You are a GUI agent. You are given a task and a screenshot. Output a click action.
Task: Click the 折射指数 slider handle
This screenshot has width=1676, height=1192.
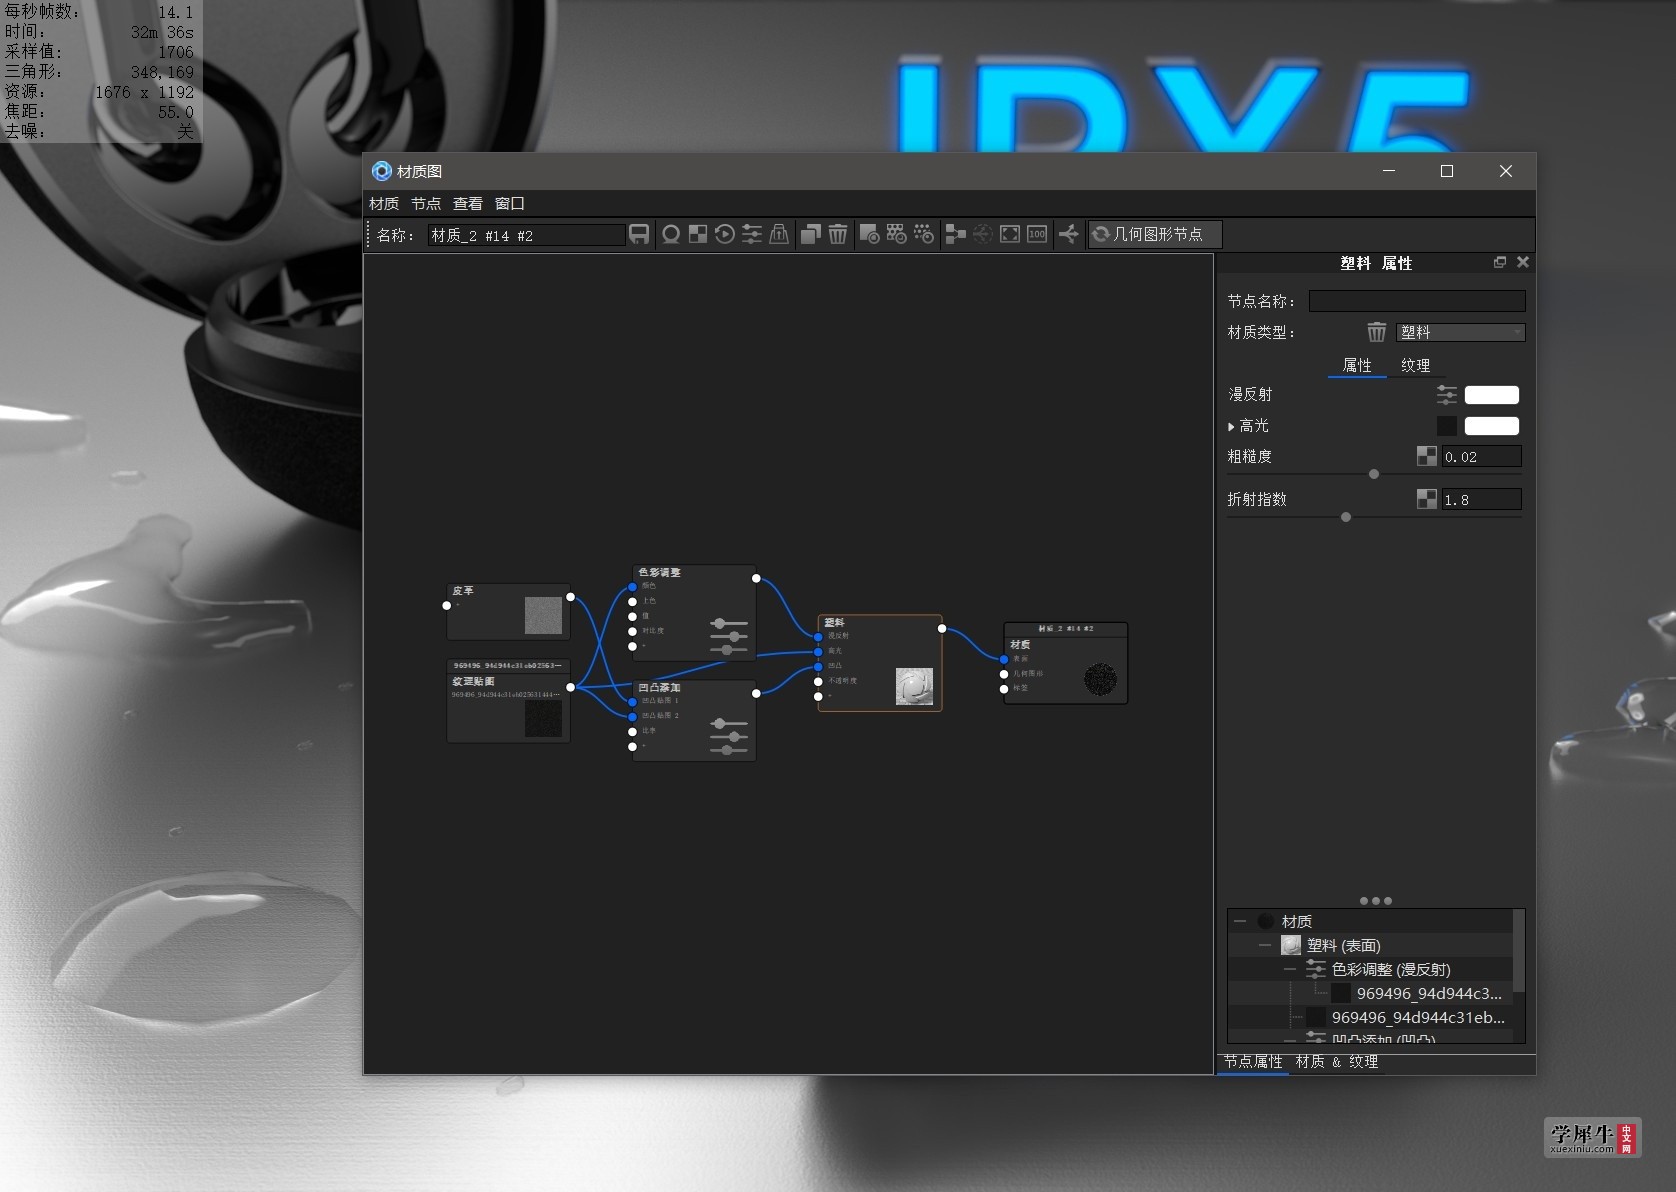[x=1346, y=517]
